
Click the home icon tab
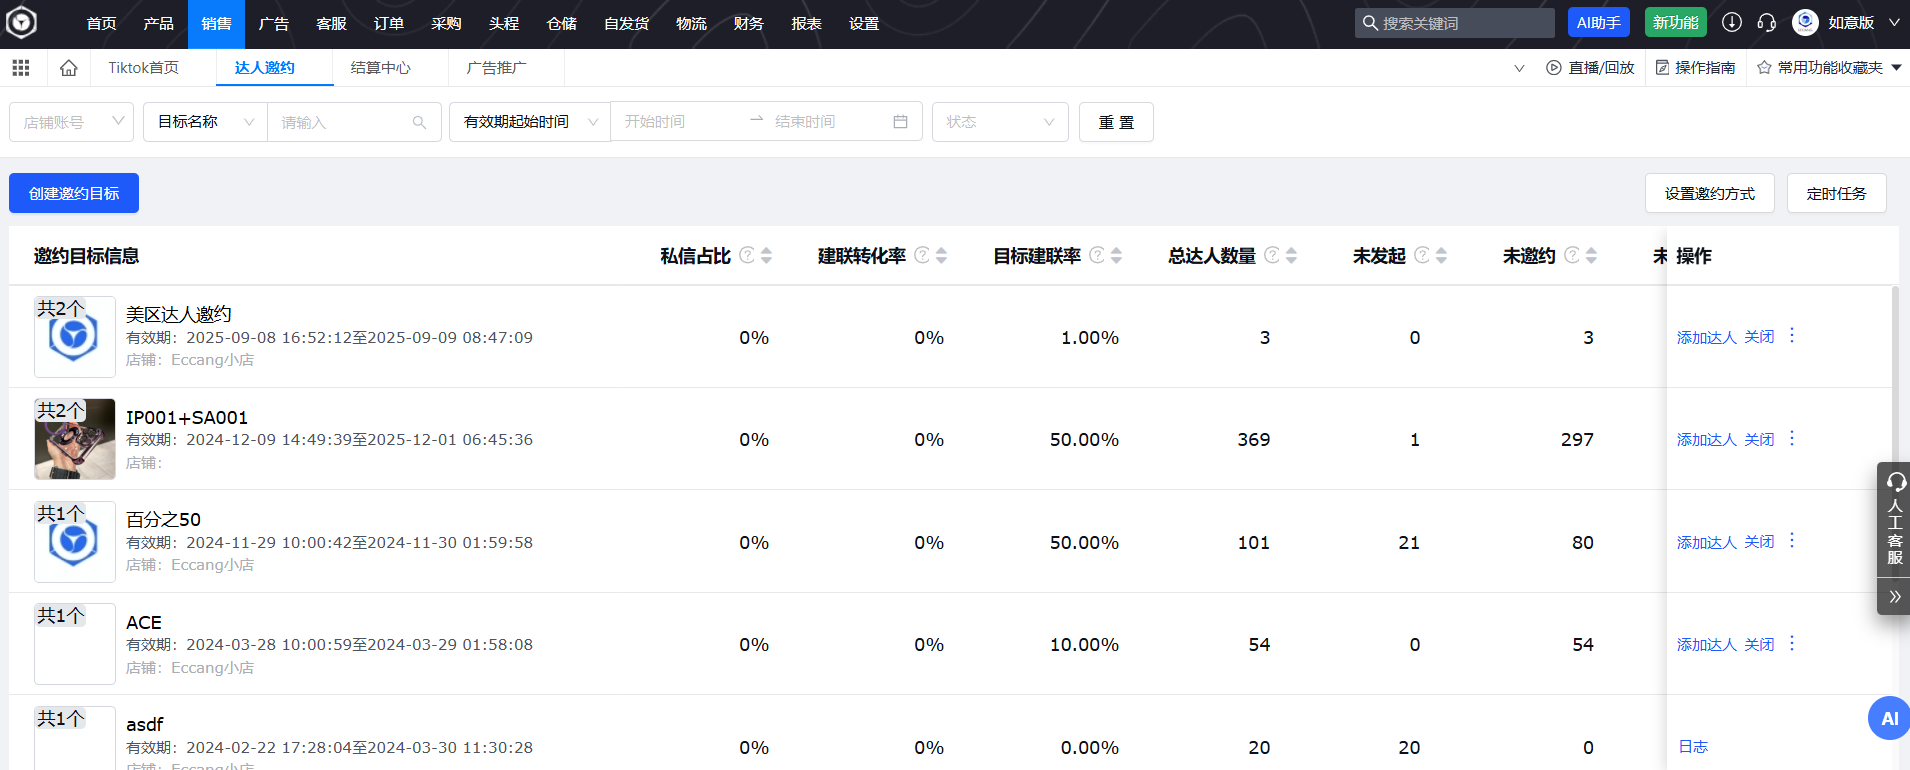(68, 68)
